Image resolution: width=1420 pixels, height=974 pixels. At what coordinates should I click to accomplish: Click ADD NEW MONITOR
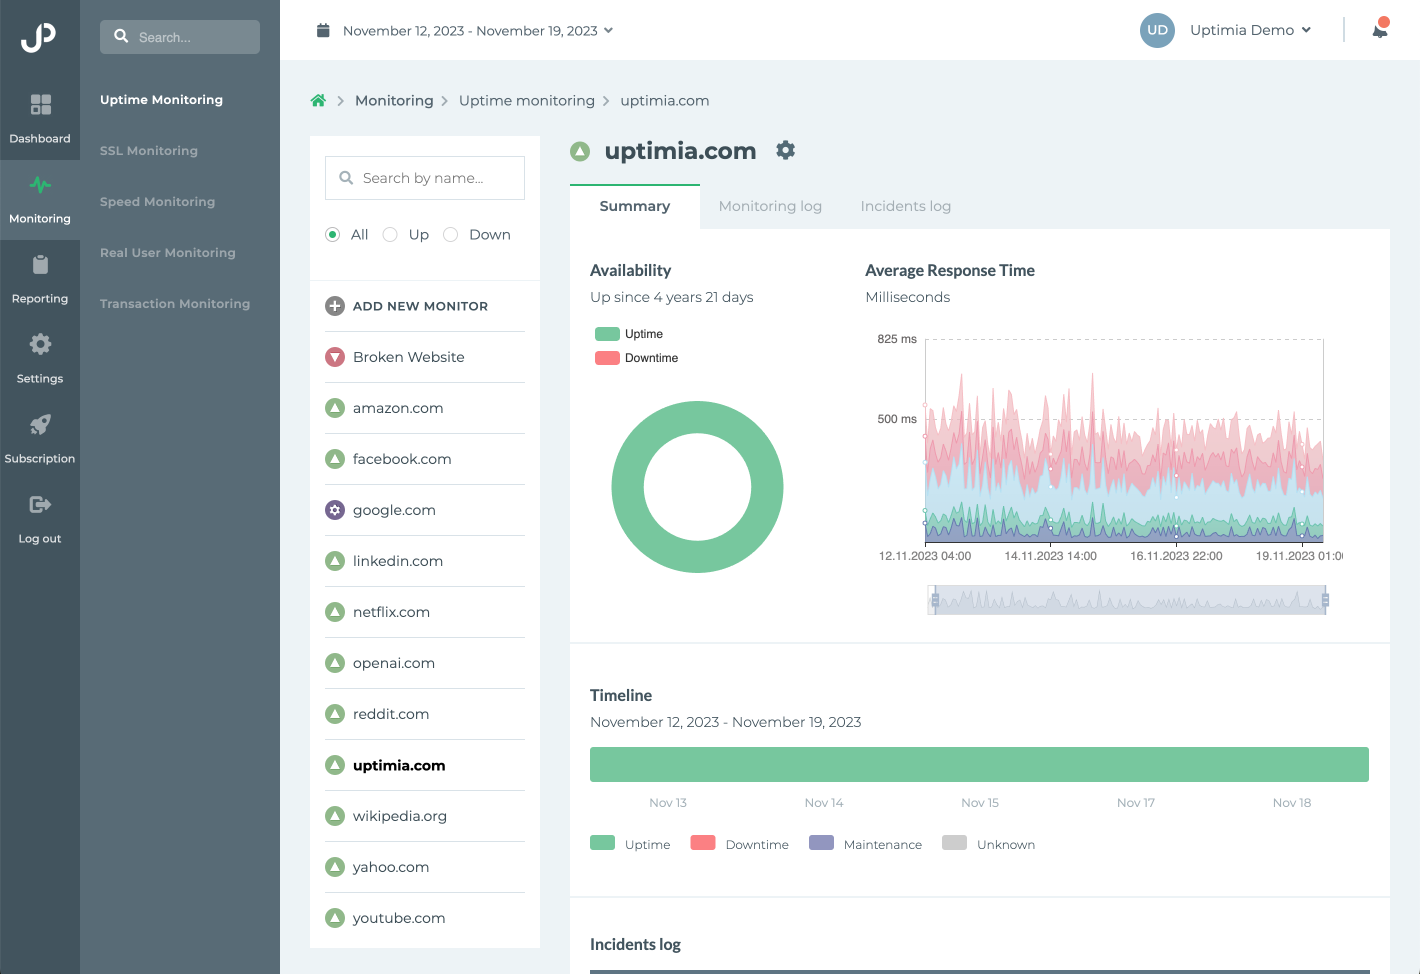(x=419, y=306)
